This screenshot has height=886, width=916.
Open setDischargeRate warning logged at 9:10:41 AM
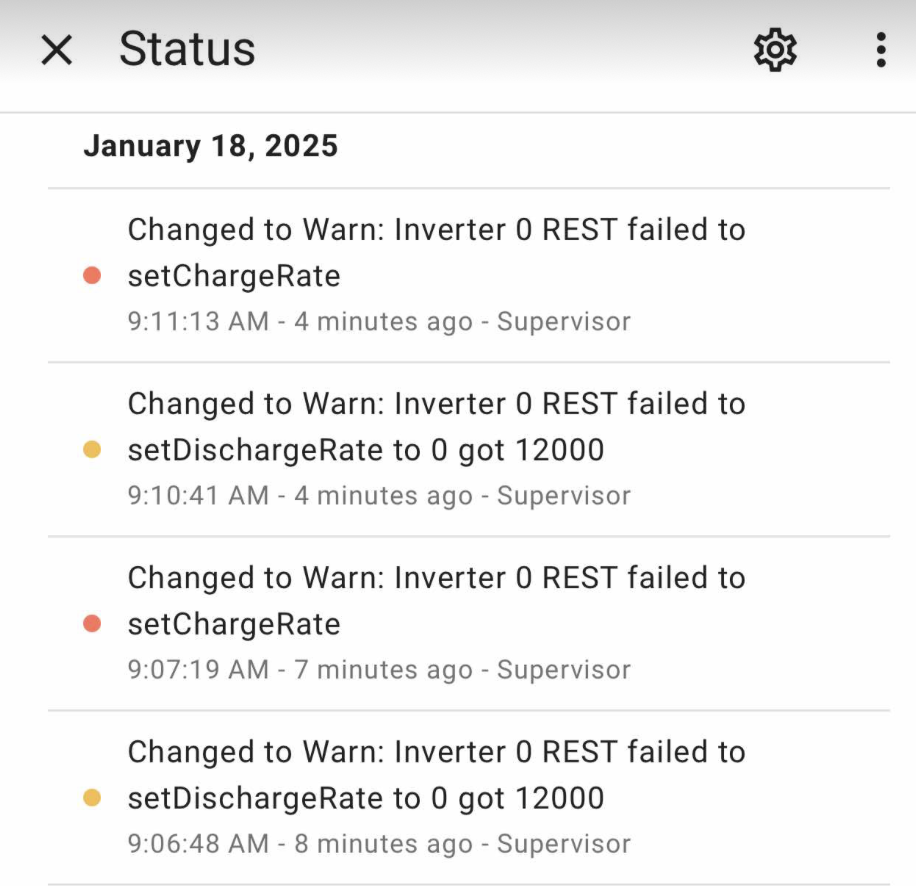[469, 449]
